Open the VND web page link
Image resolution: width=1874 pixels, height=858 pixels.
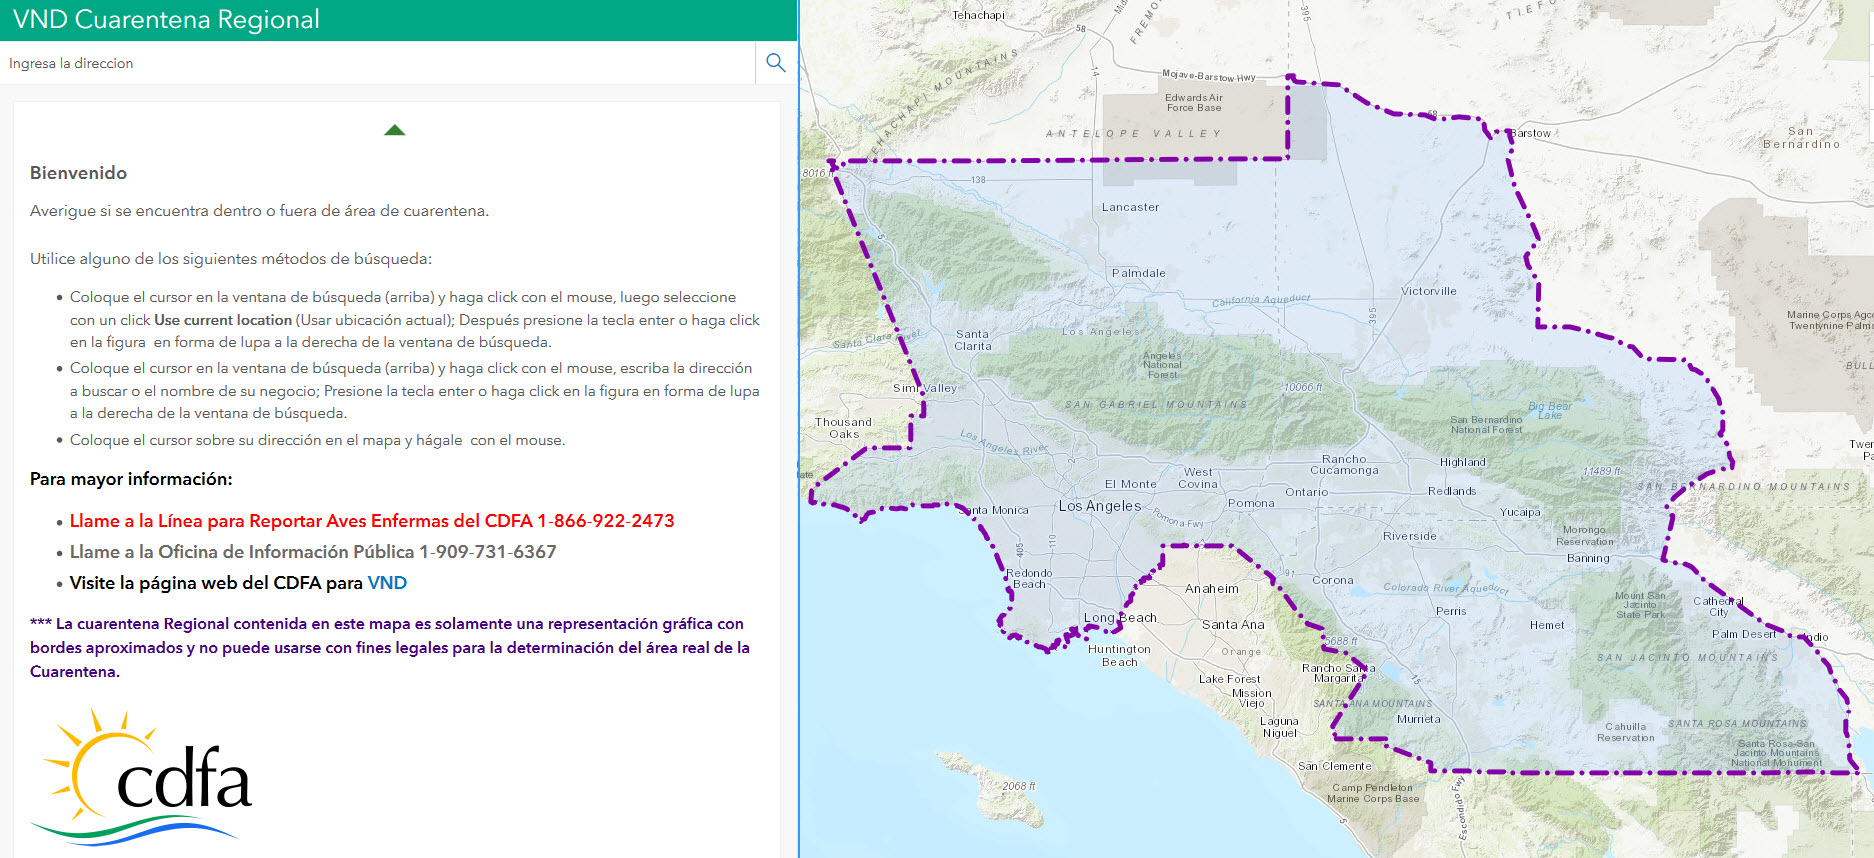pos(387,583)
